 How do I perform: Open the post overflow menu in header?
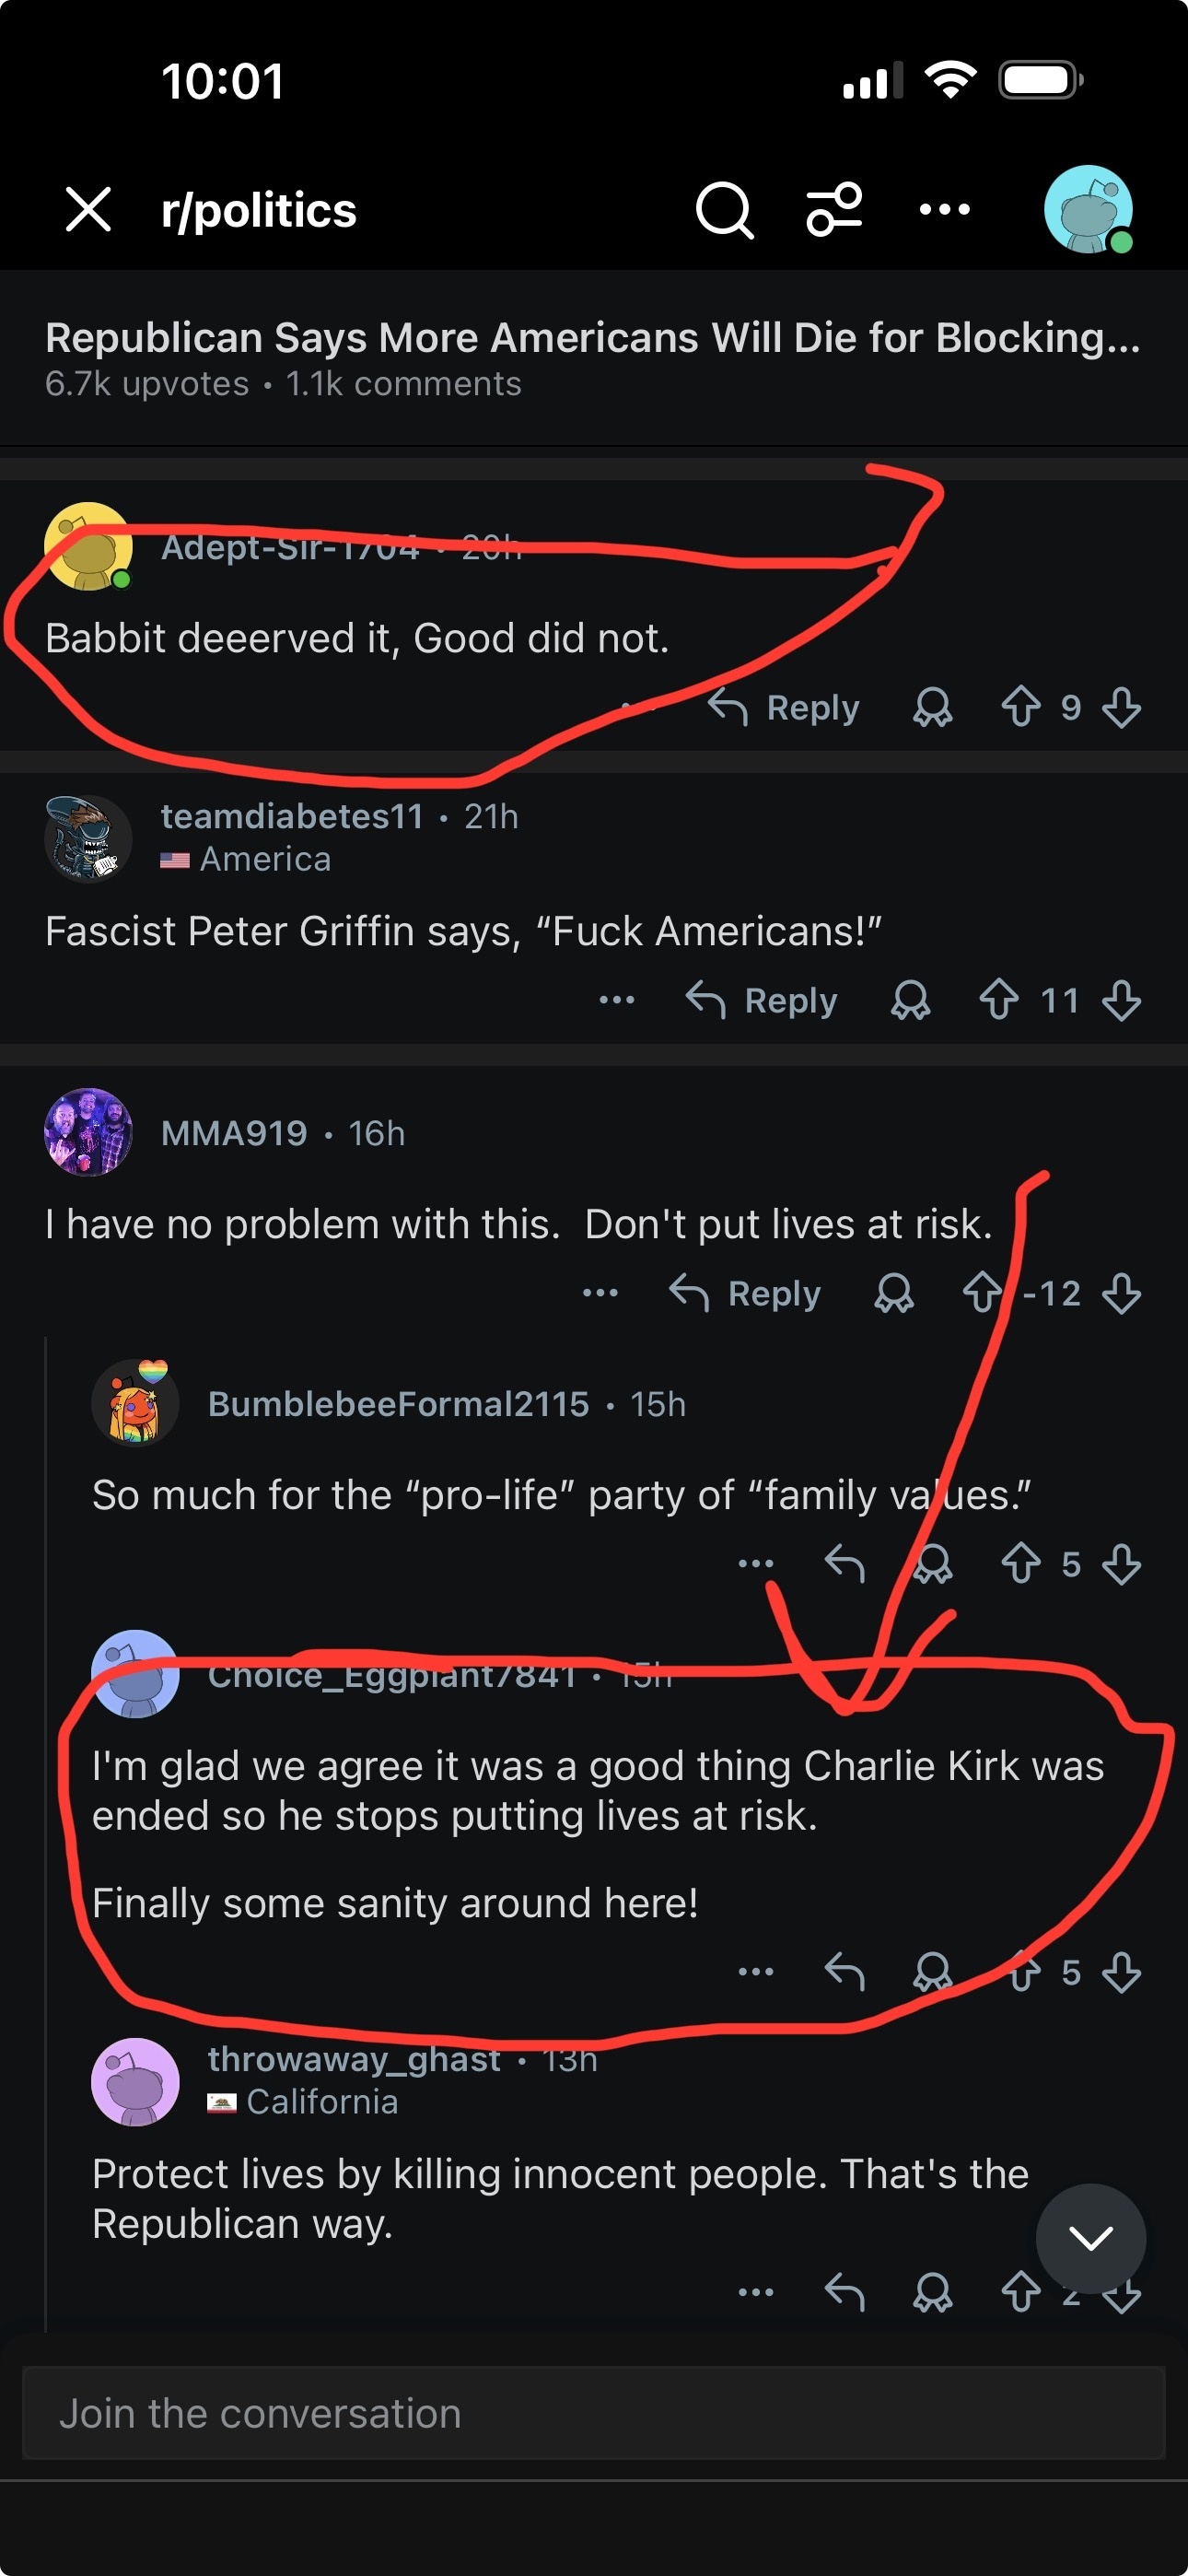point(944,210)
